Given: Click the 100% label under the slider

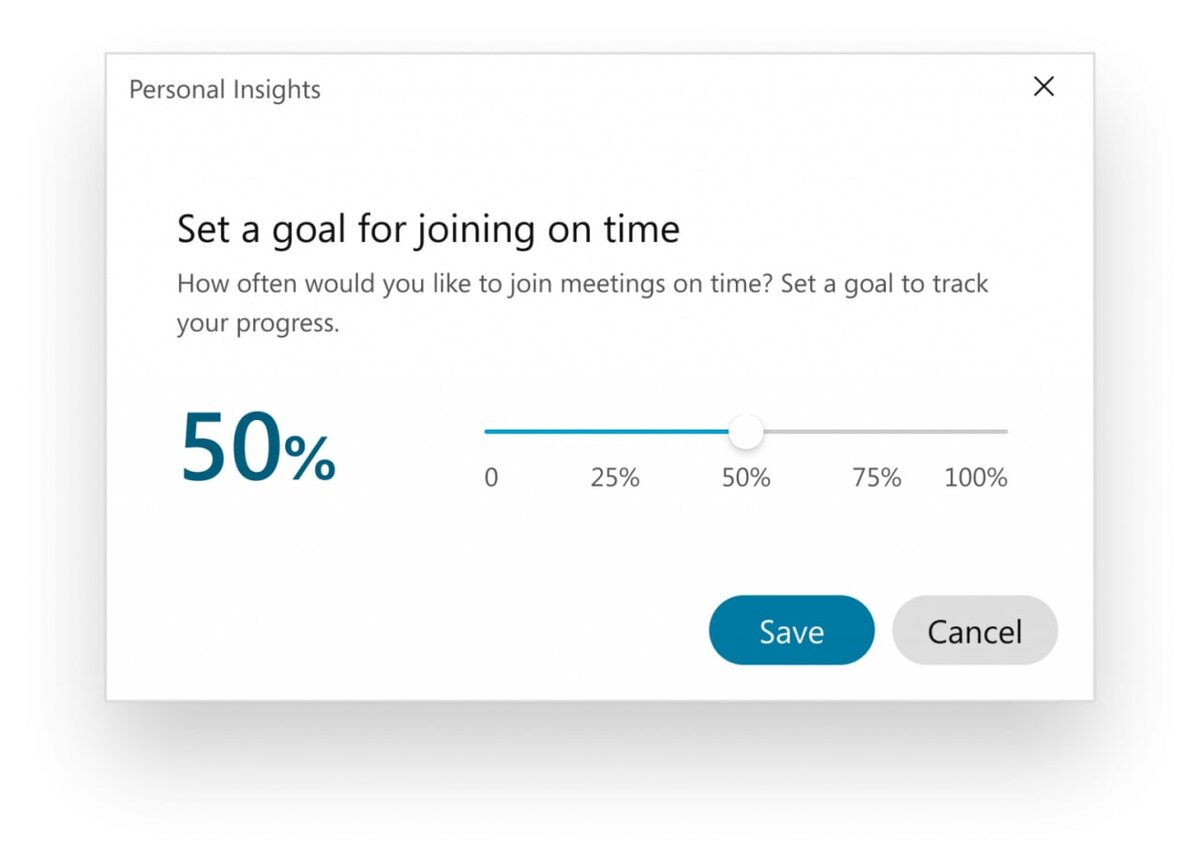Looking at the screenshot, I should (976, 477).
